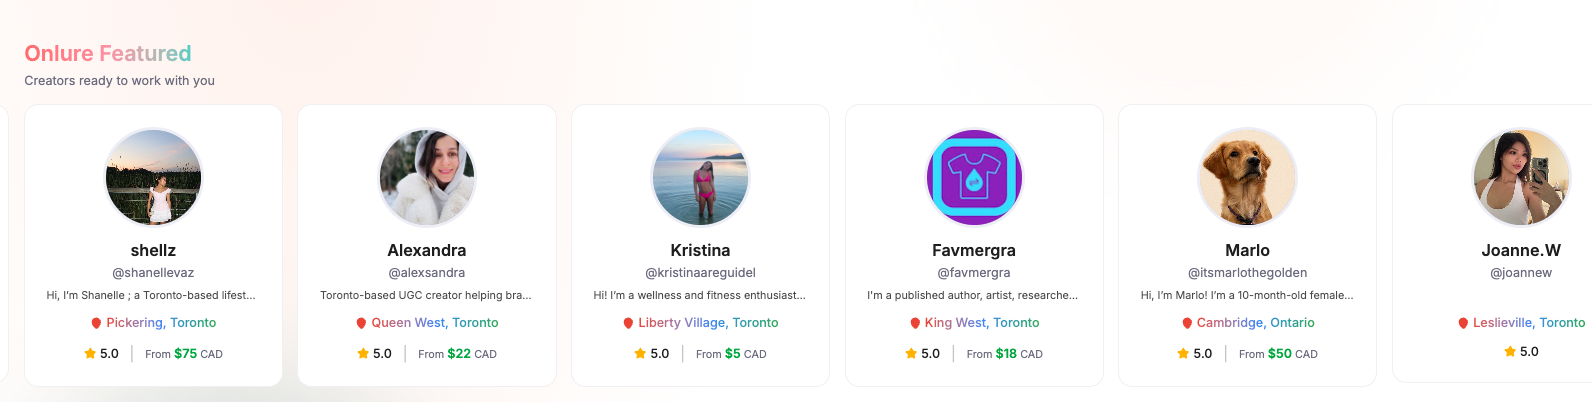Click the From $22 CAD price on Alexandra
The height and width of the screenshot is (402, 1592).
[x=457, y=354]
